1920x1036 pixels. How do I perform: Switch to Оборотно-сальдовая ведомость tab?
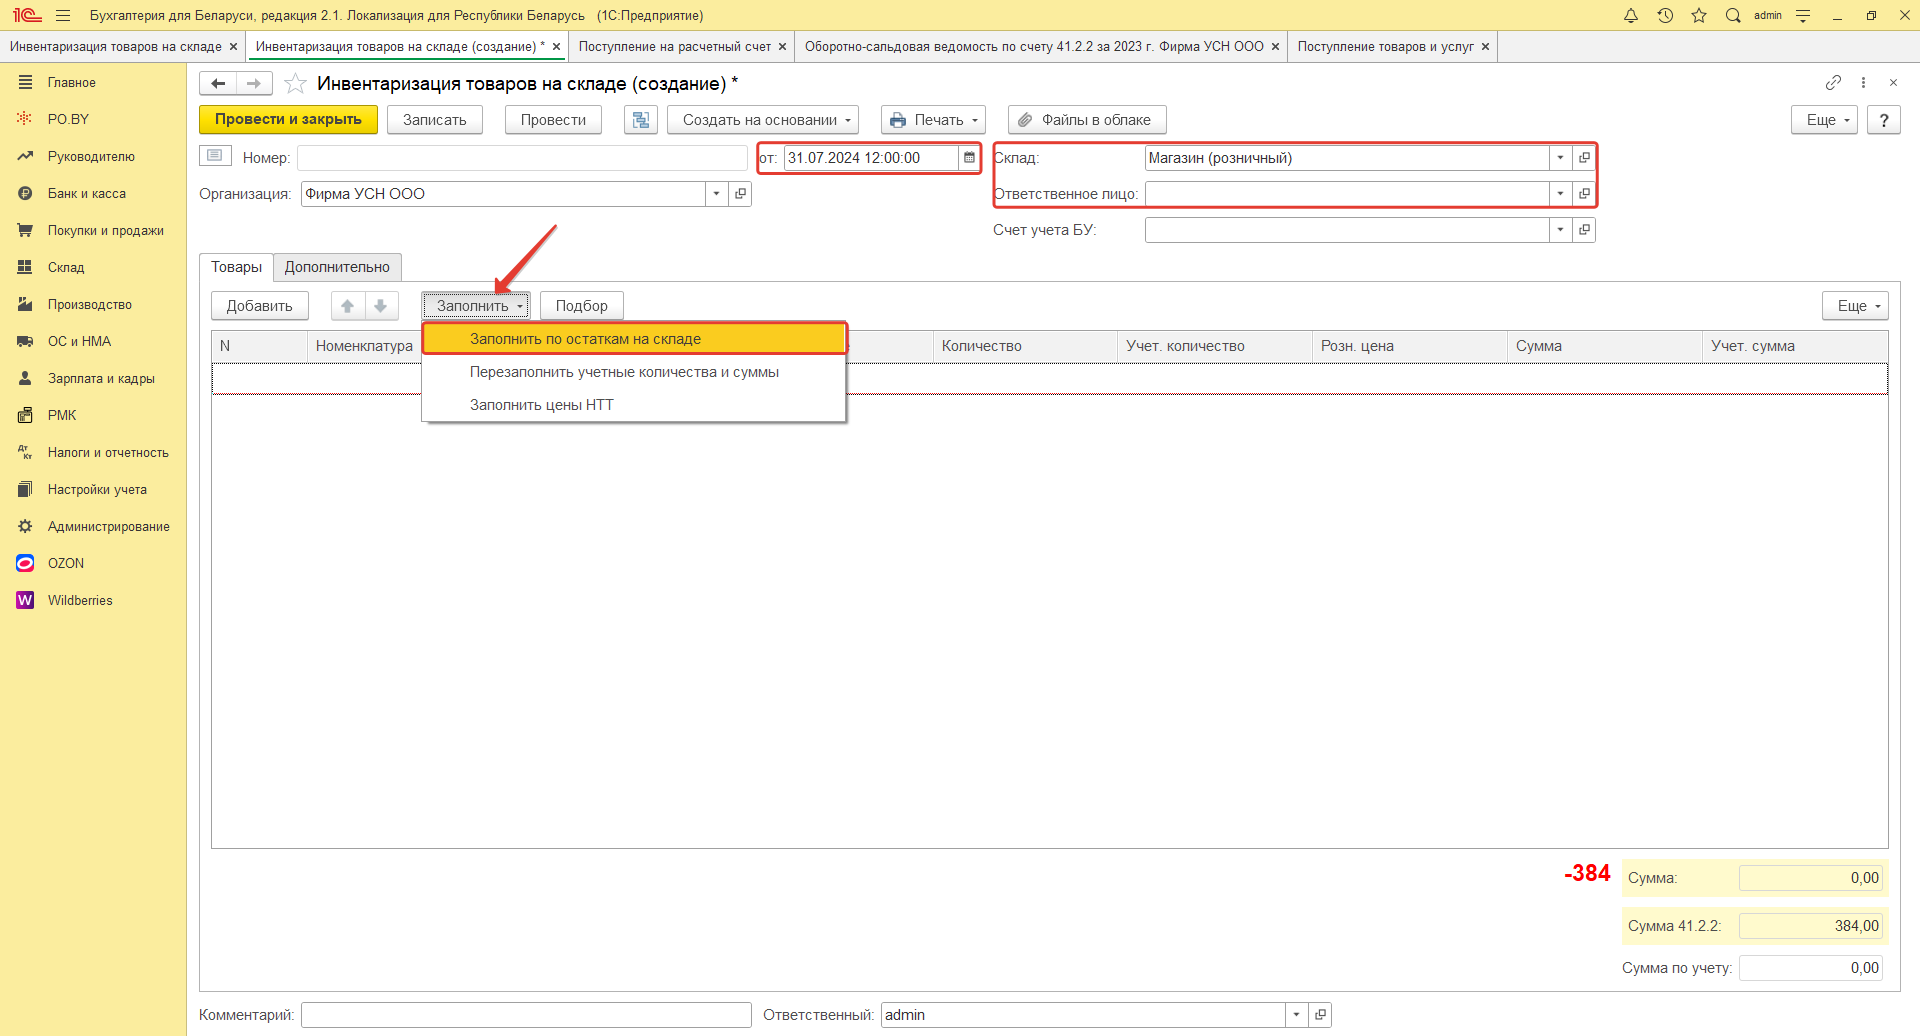pos(1034,47)
